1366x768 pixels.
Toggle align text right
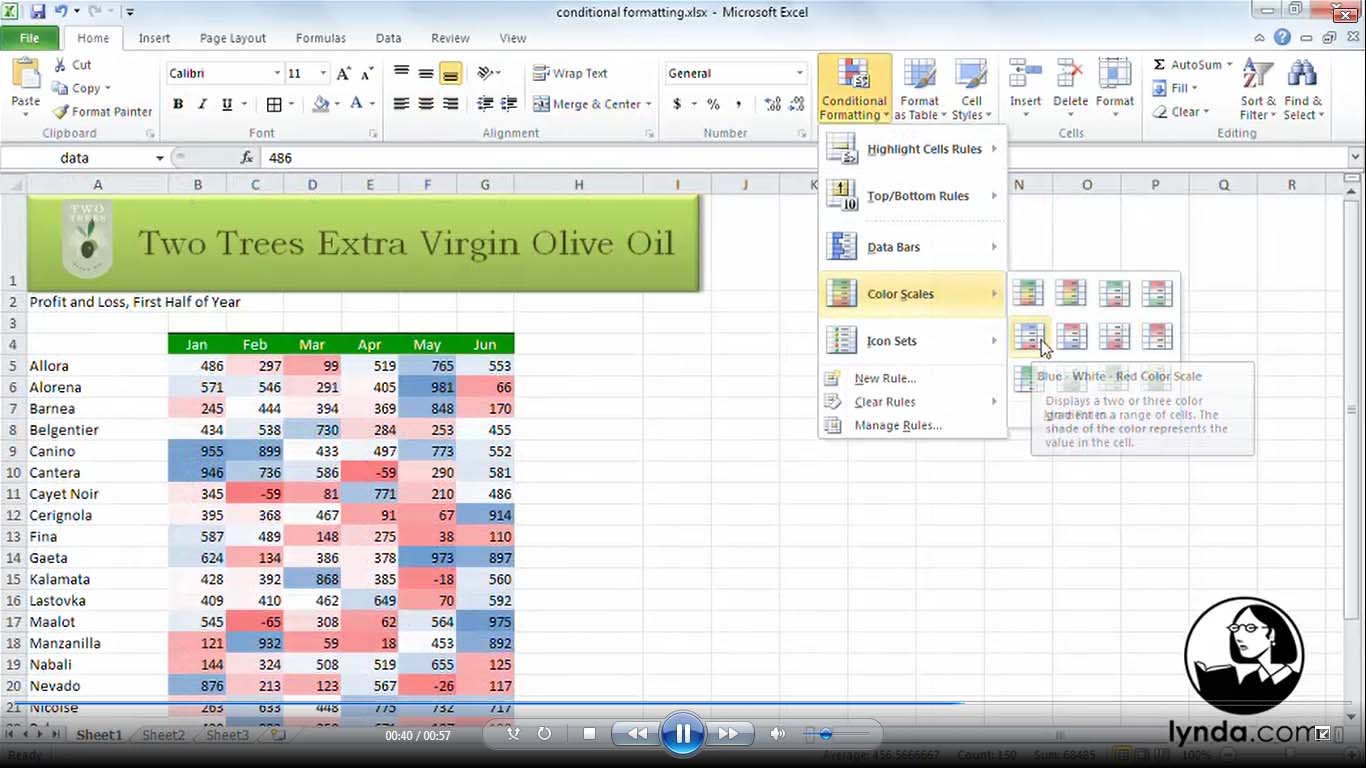click(450, 104)
